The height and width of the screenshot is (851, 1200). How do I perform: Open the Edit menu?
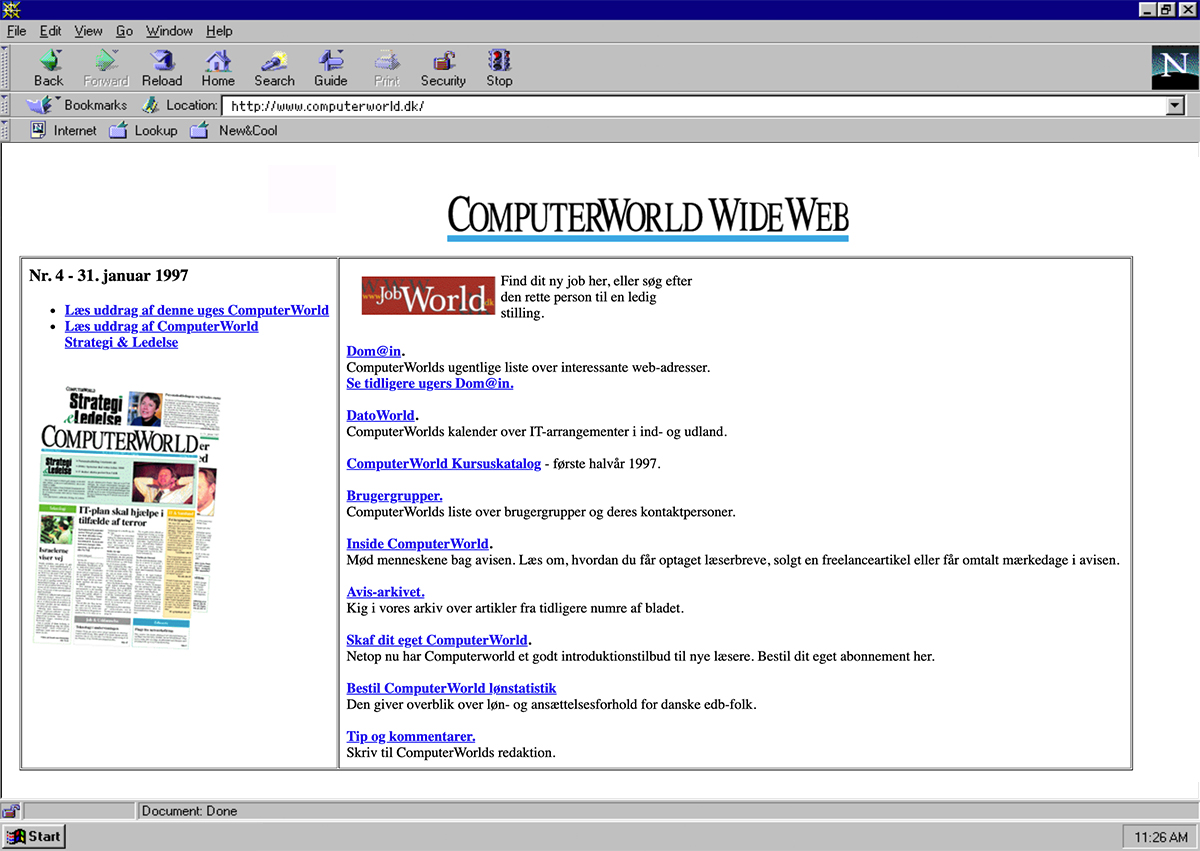(50, 31)
